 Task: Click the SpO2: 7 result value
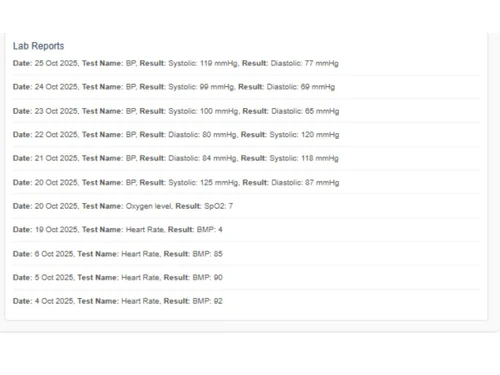click(218, 206)
